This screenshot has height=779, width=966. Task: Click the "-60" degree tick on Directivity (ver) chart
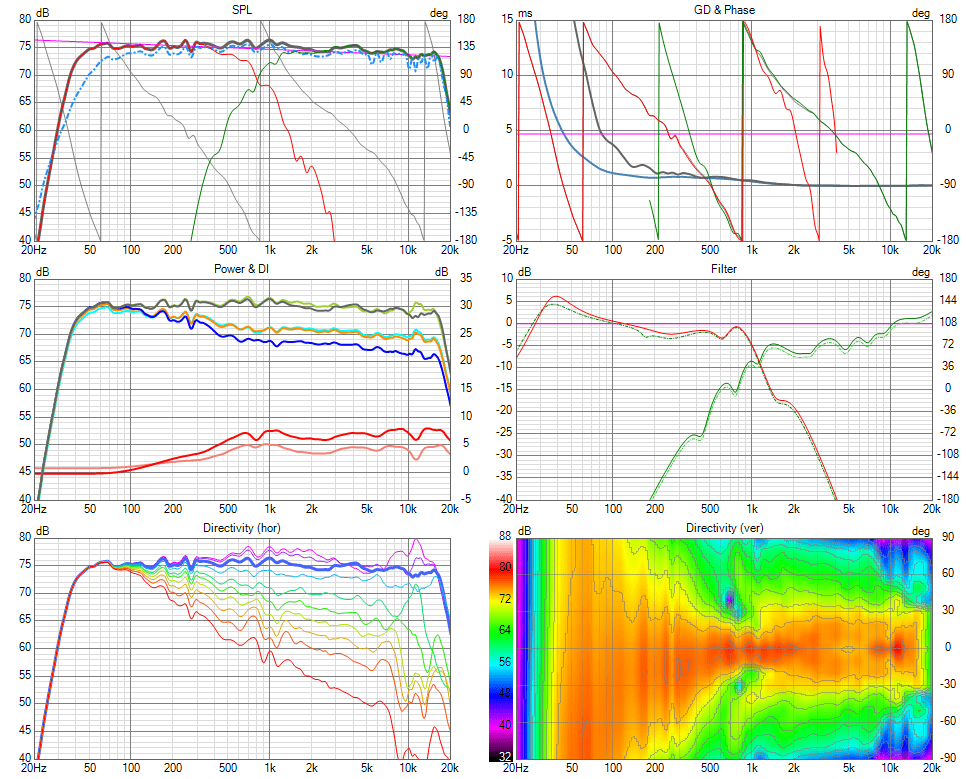948,720
